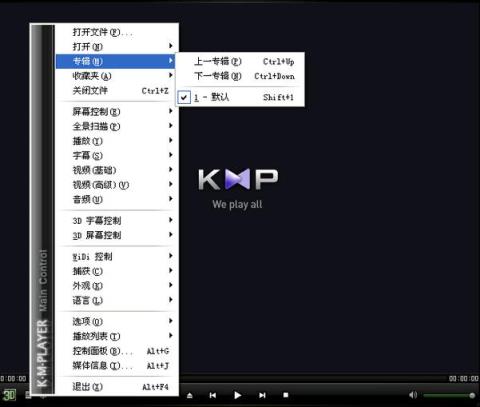This screenshot has width=480, height=407.
Task: Open the 外观(K) skins submenu
Action: [116, 286]
